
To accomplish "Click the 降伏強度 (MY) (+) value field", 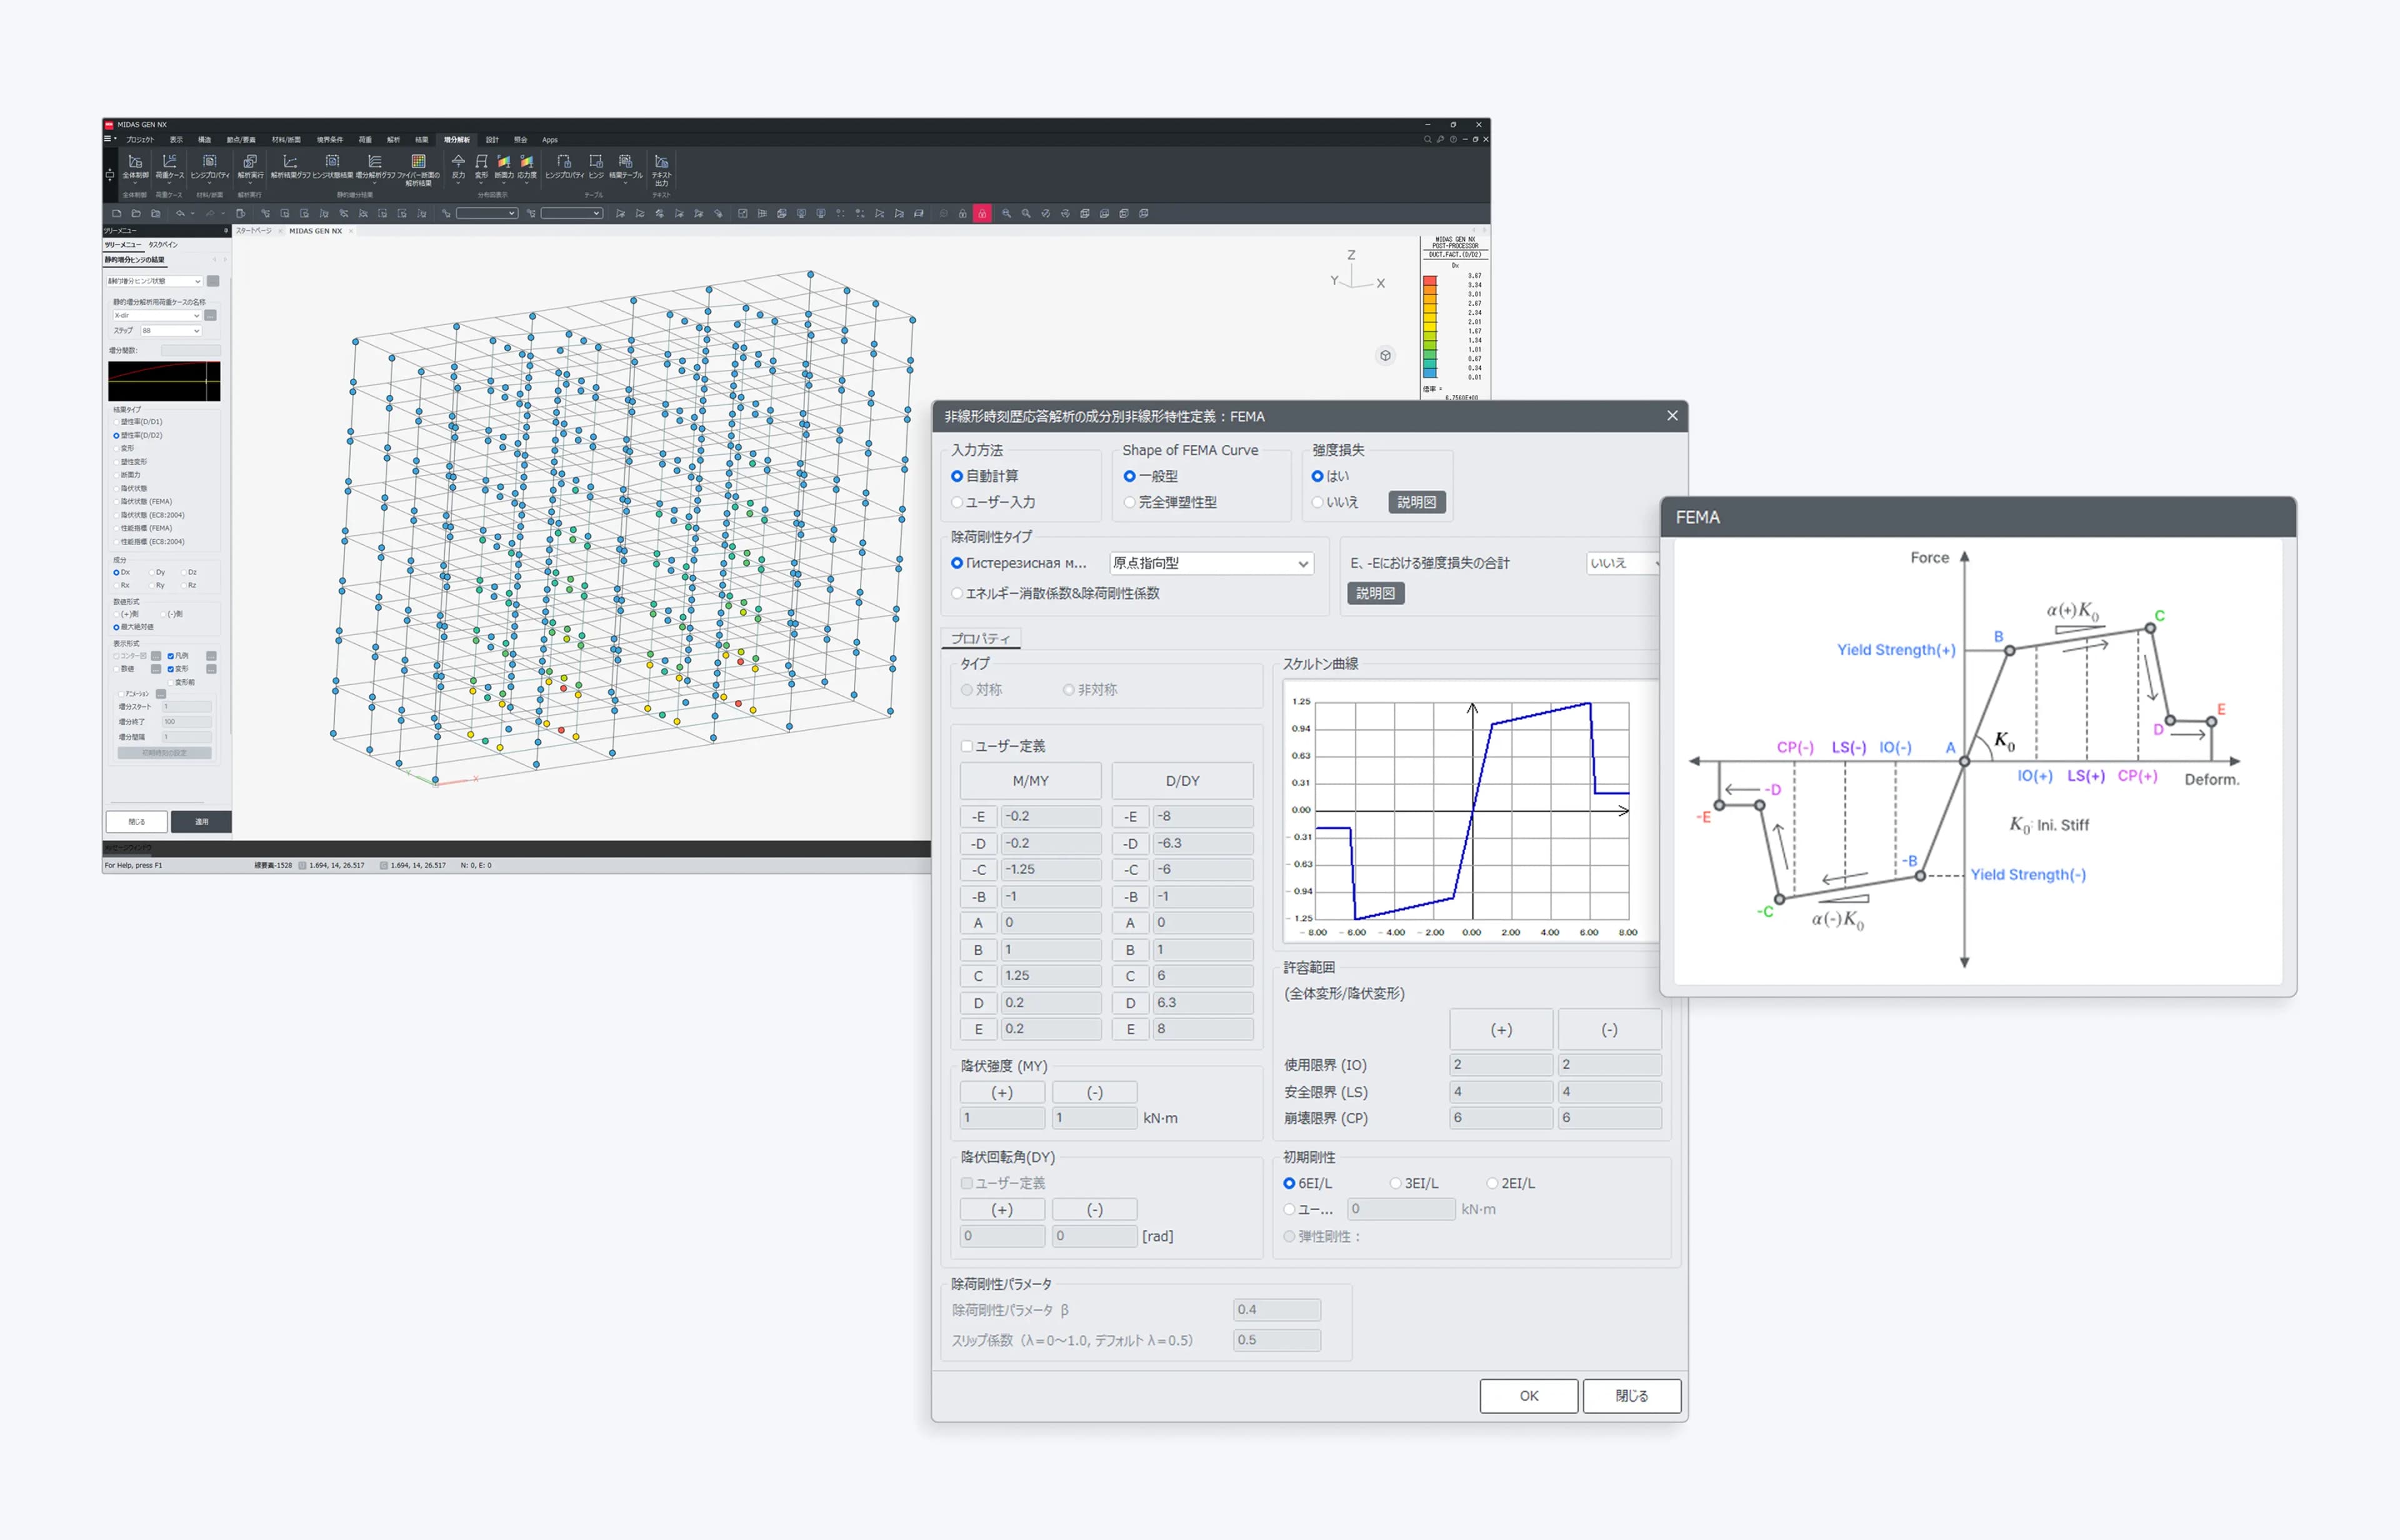I will pyautogui.click(x=1002, y=1118).
